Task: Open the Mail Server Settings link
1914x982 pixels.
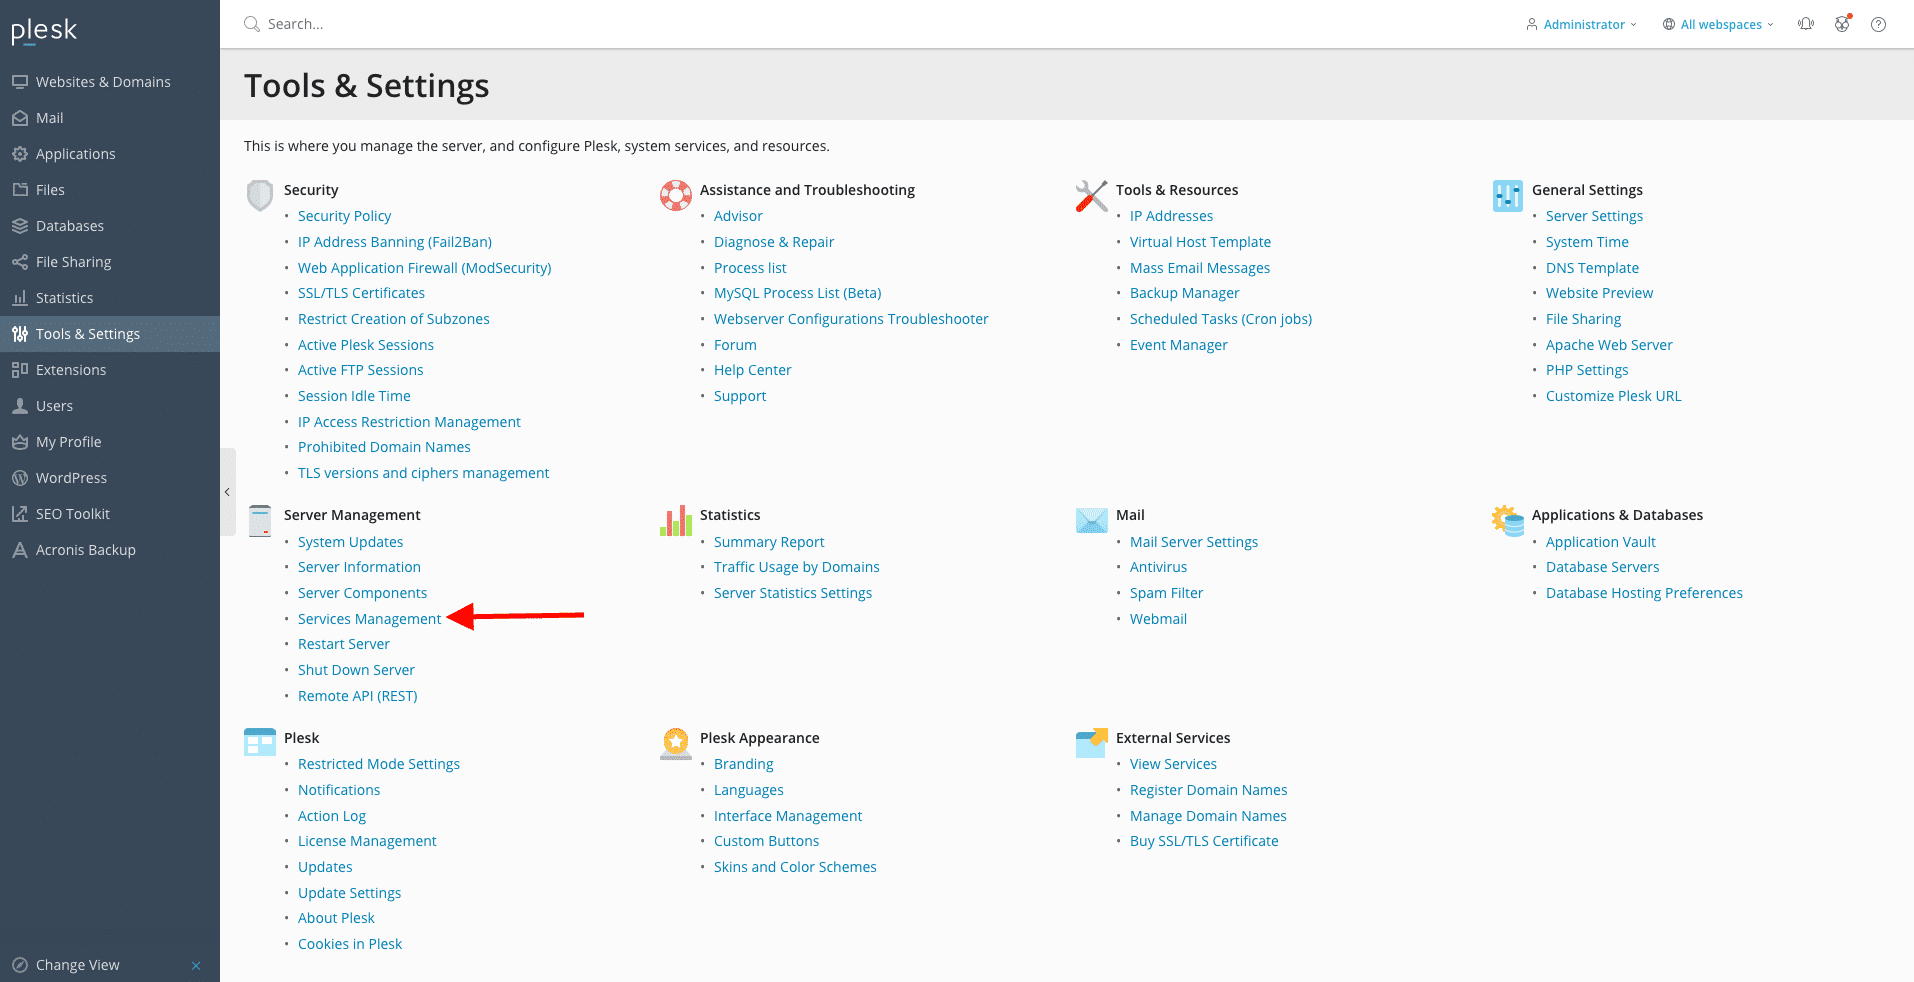Action: click(x=1194, y=542)
